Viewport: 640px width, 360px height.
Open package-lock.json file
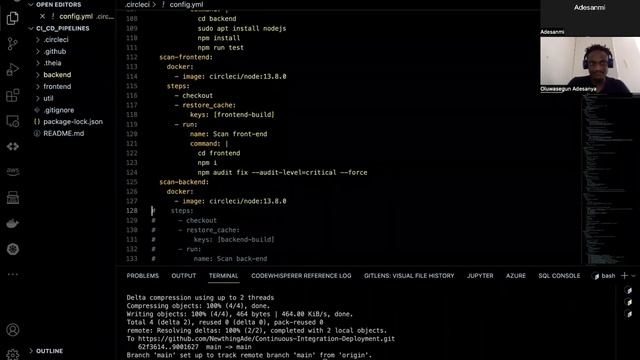(x=73, y=122)
